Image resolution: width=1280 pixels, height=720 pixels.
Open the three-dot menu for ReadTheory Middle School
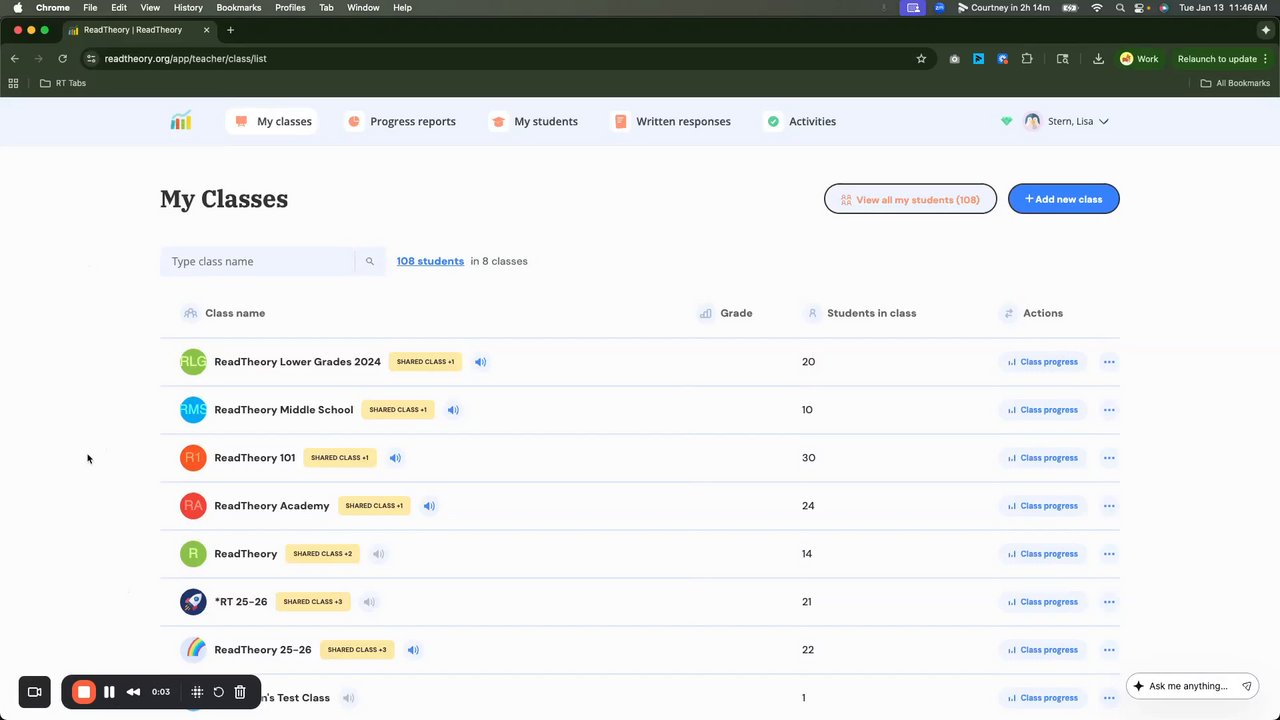1109,410
